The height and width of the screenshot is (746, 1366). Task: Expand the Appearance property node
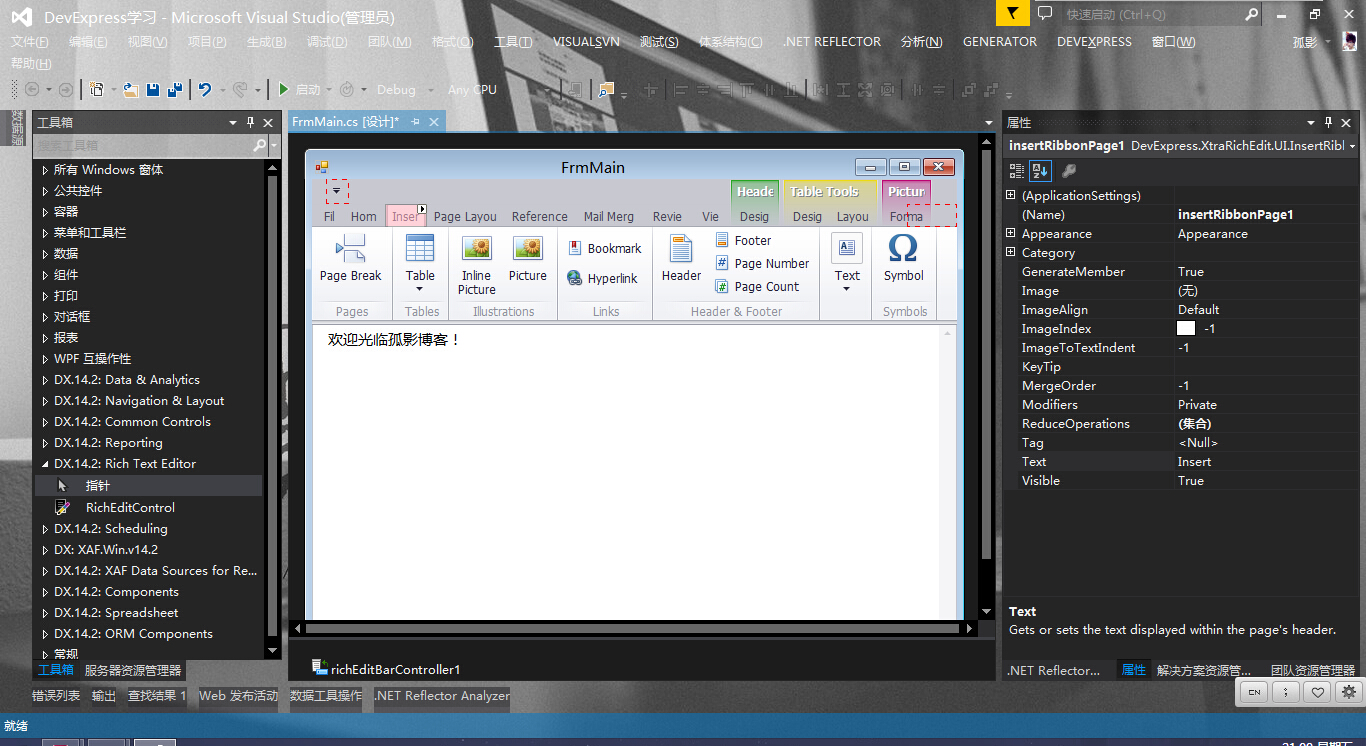tap(1011, 233)
